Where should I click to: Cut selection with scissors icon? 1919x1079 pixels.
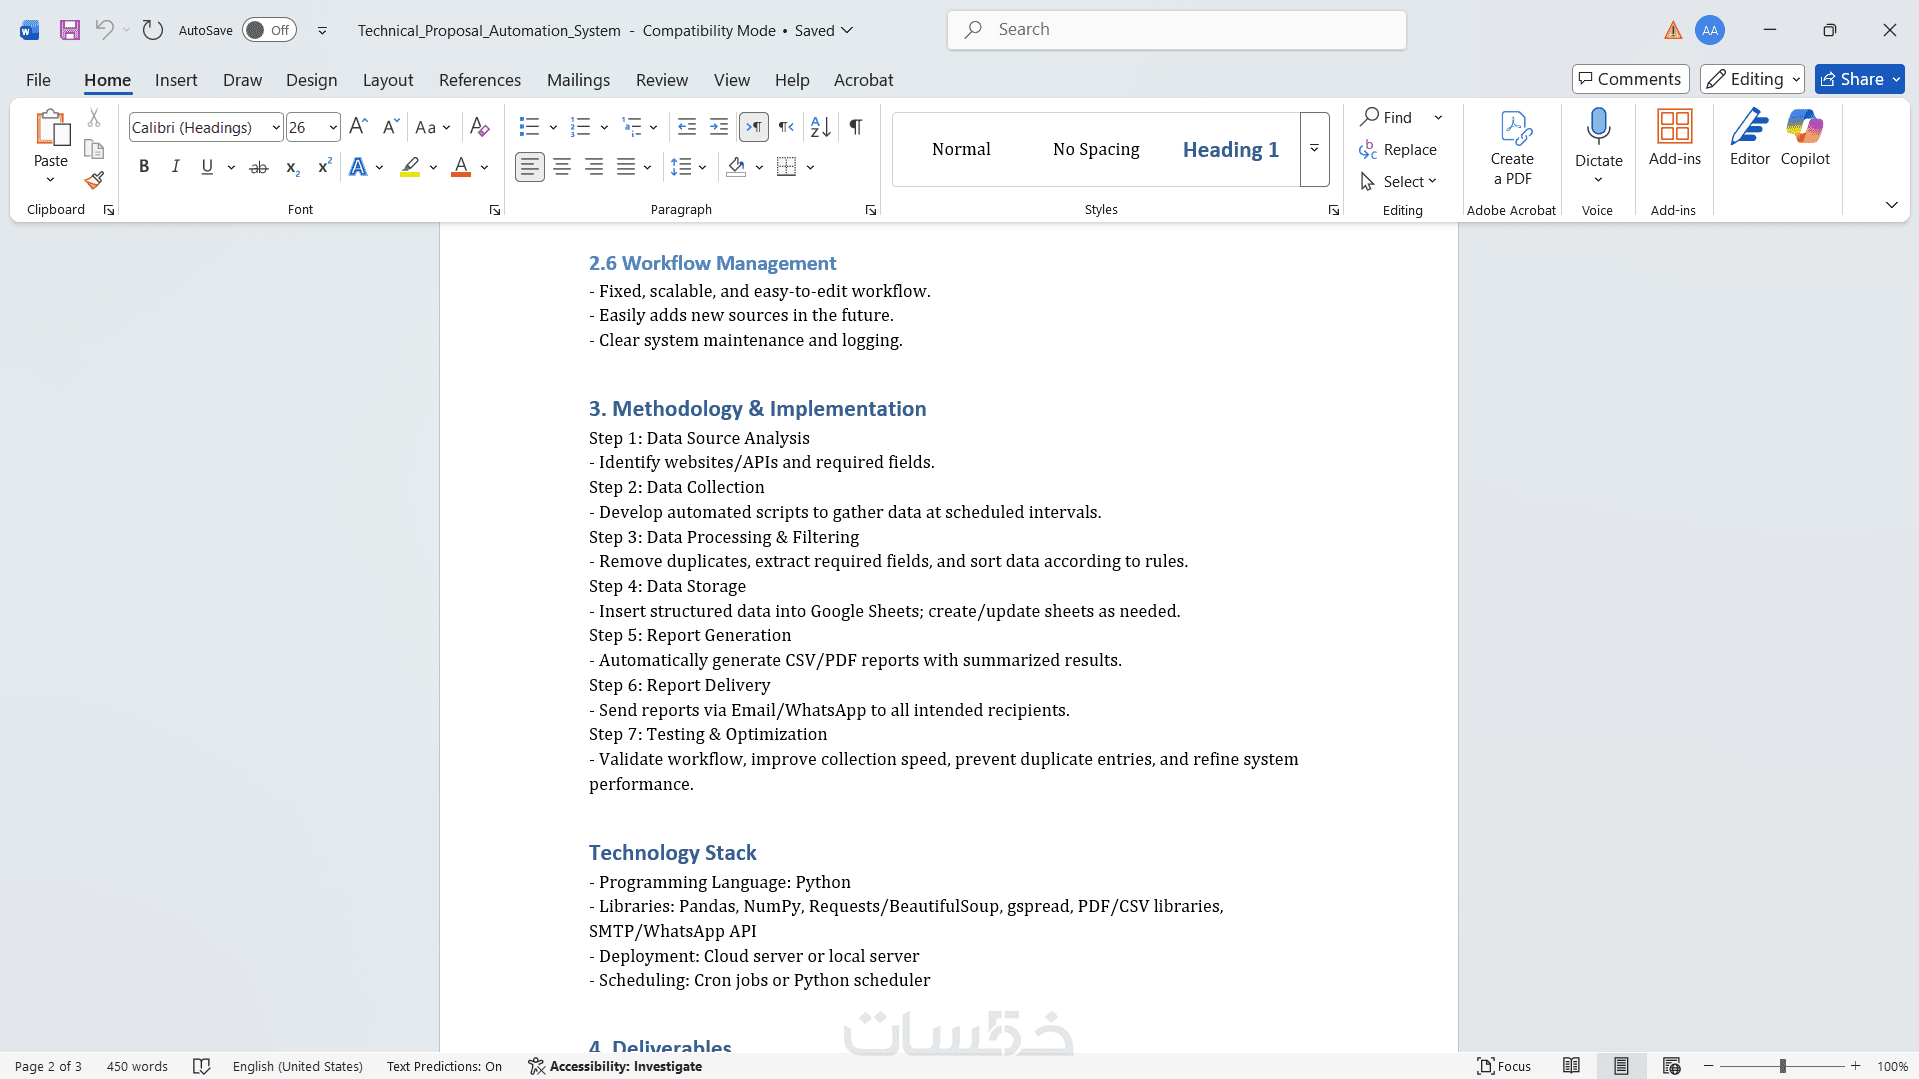(94, 118)
